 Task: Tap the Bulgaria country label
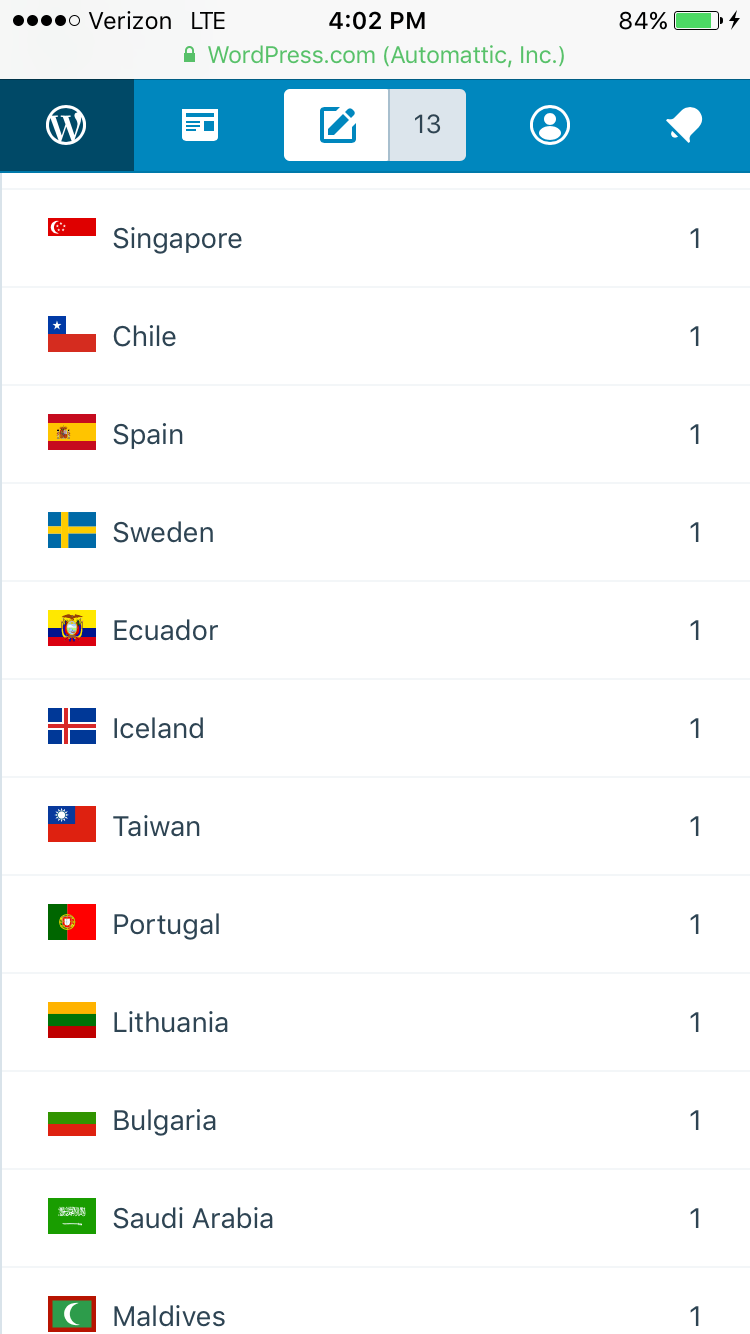pyautogui.click(x=164, y=1121)
